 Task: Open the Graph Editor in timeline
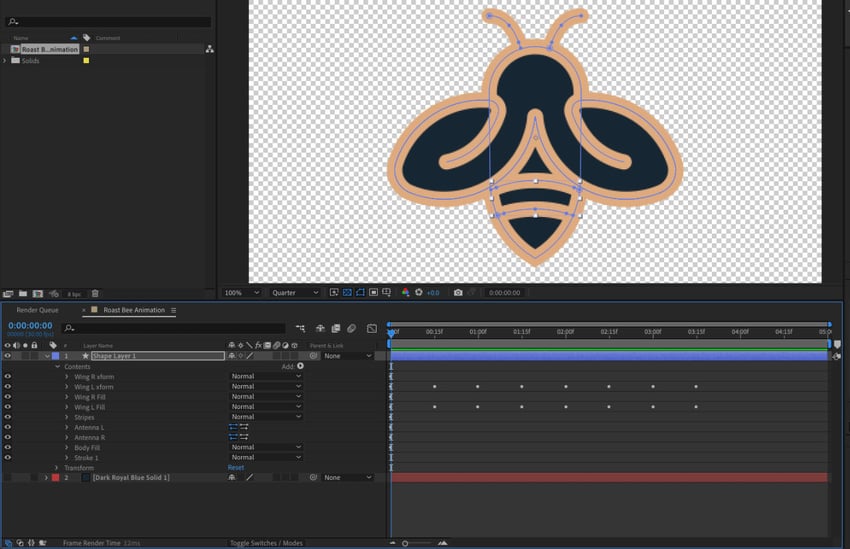click(x=371, y=328)
